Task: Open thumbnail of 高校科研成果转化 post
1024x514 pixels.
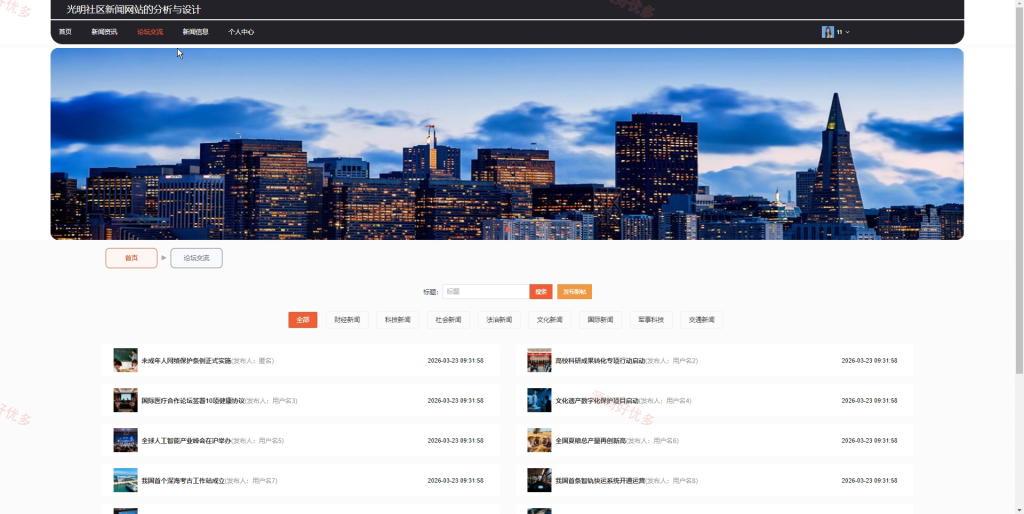Action: [x=539, y=361]
